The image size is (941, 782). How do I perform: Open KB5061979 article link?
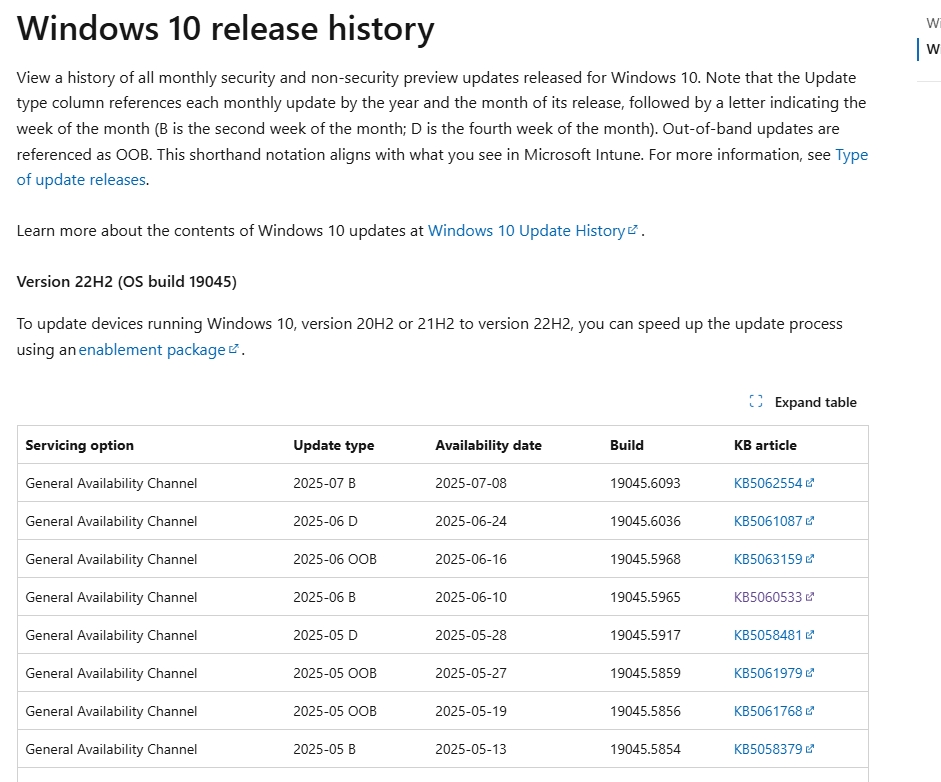coord(774,673)
